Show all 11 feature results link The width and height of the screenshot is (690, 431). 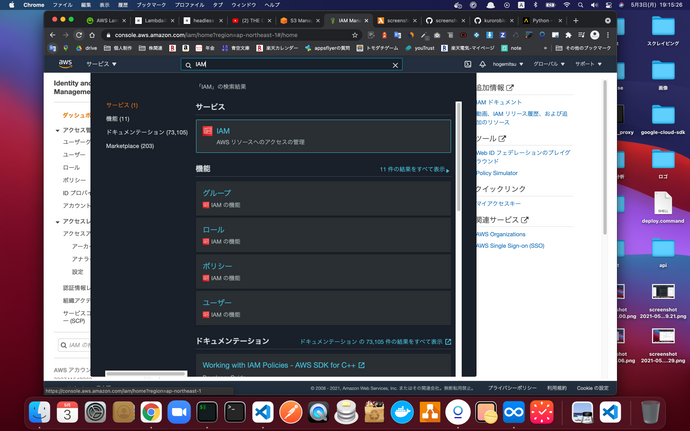(415, 169)
